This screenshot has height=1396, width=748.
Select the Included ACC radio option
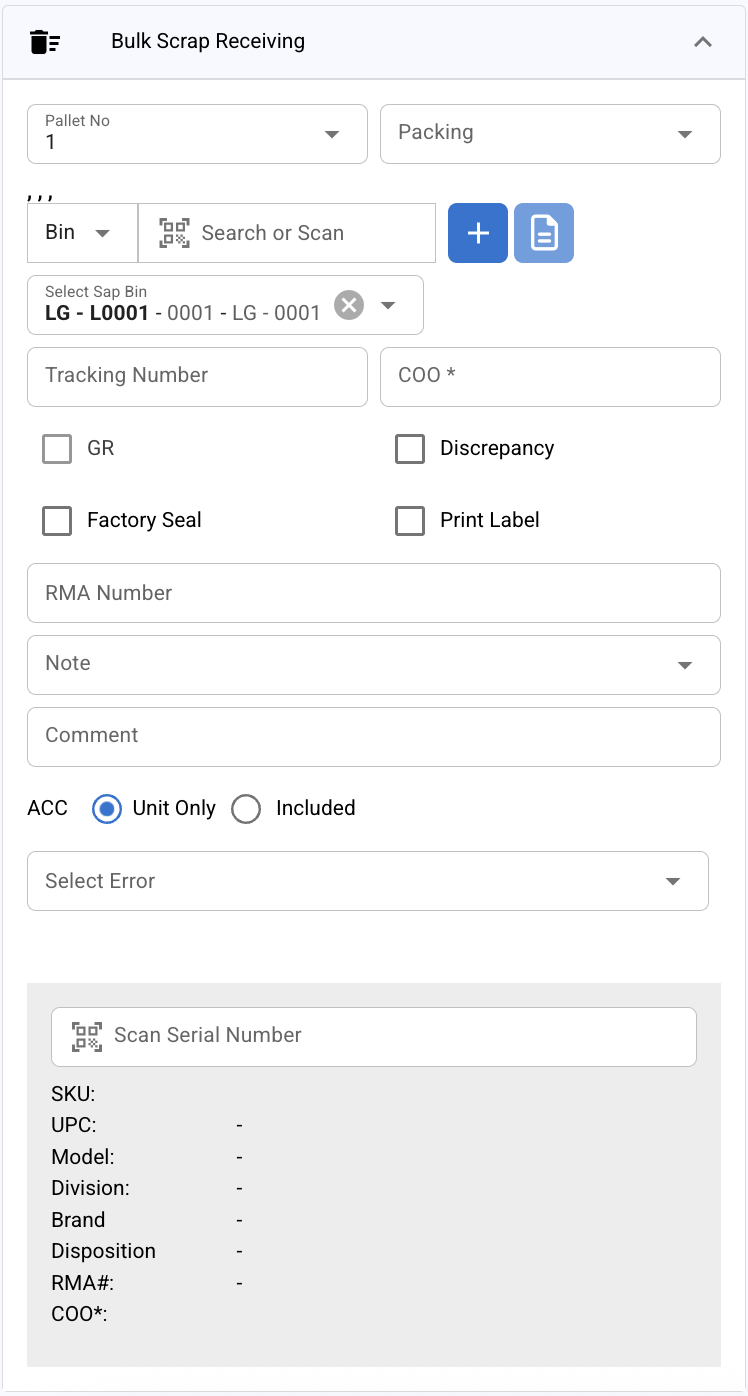click(246, 809)
